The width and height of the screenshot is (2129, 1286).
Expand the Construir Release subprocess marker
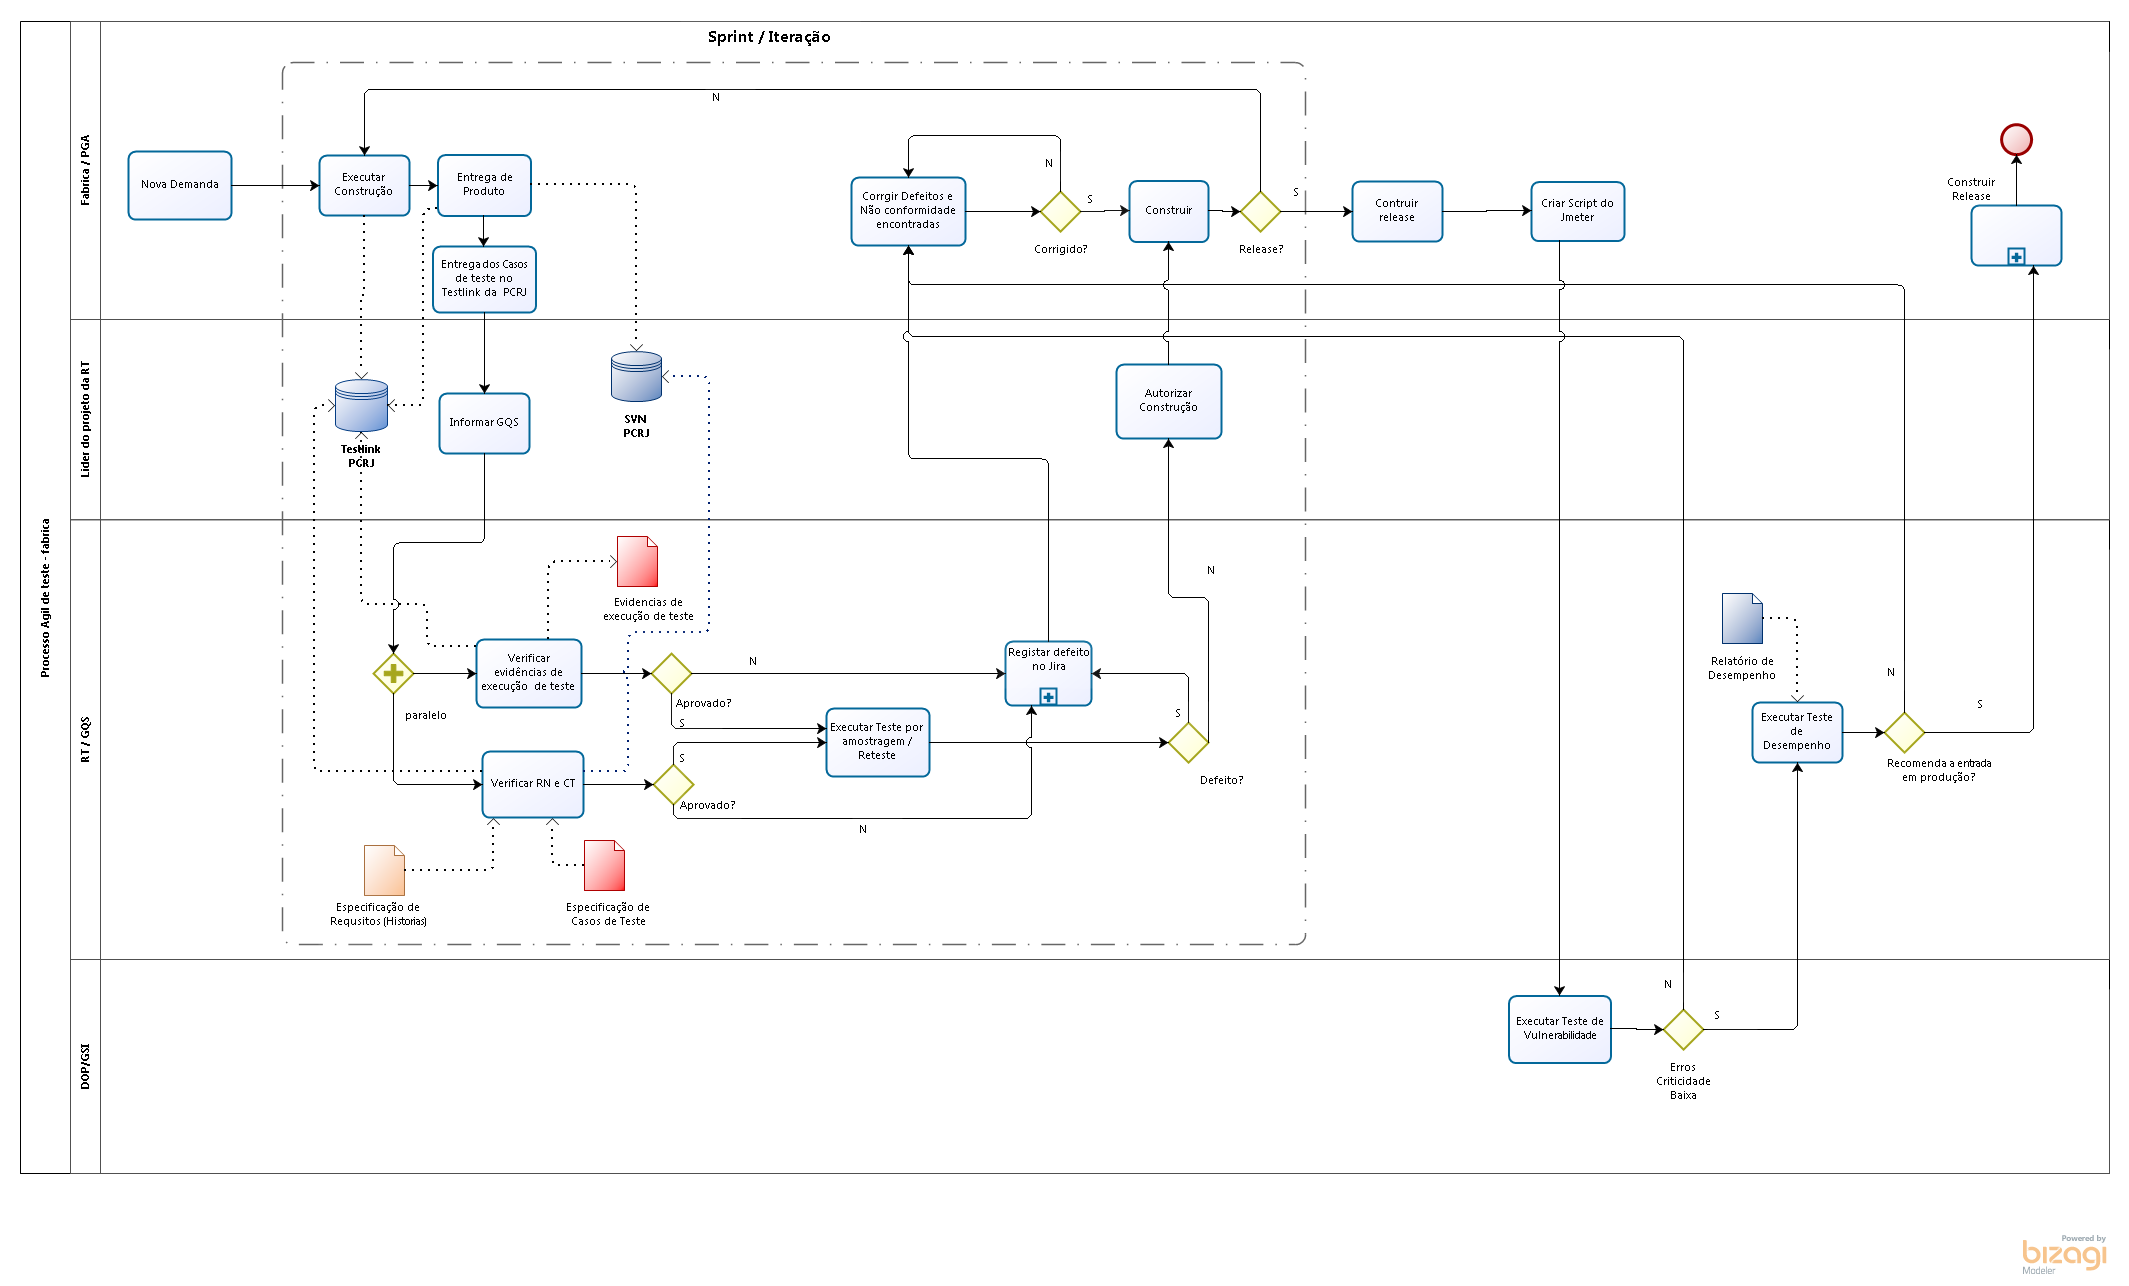point(2016,257)
